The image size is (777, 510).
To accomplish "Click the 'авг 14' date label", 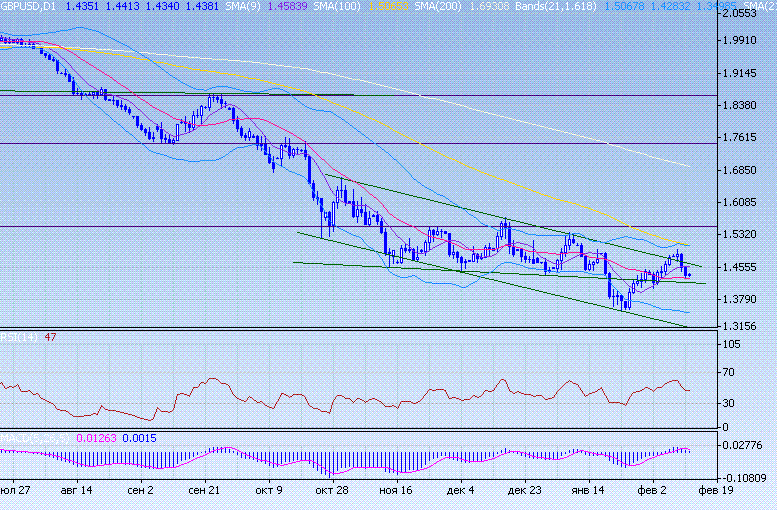I will pos(77,492).
